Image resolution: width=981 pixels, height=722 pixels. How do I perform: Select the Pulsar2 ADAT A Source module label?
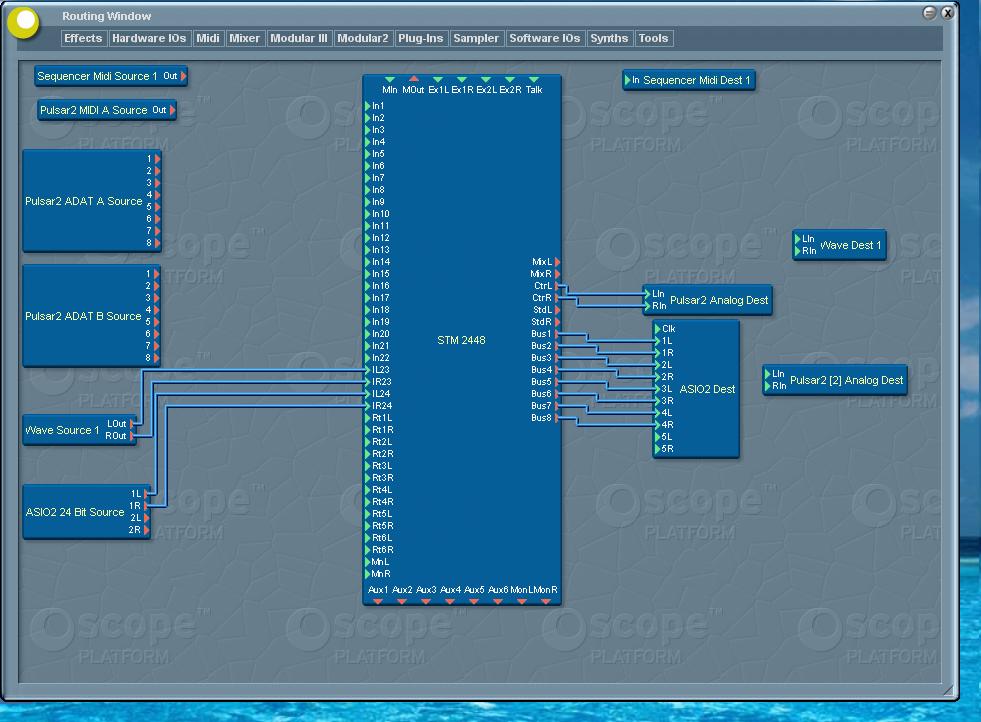tap(84, 201)
